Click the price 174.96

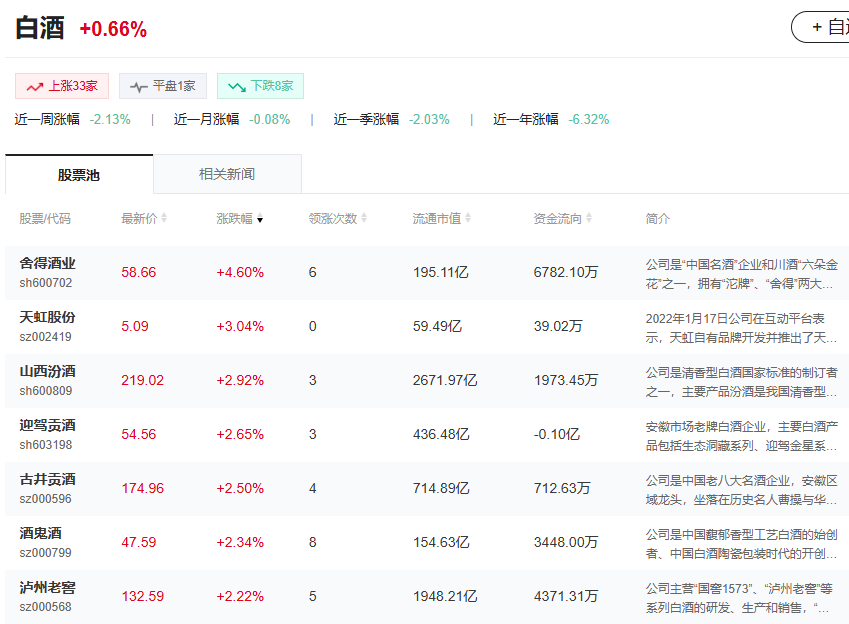pos(142,488)
